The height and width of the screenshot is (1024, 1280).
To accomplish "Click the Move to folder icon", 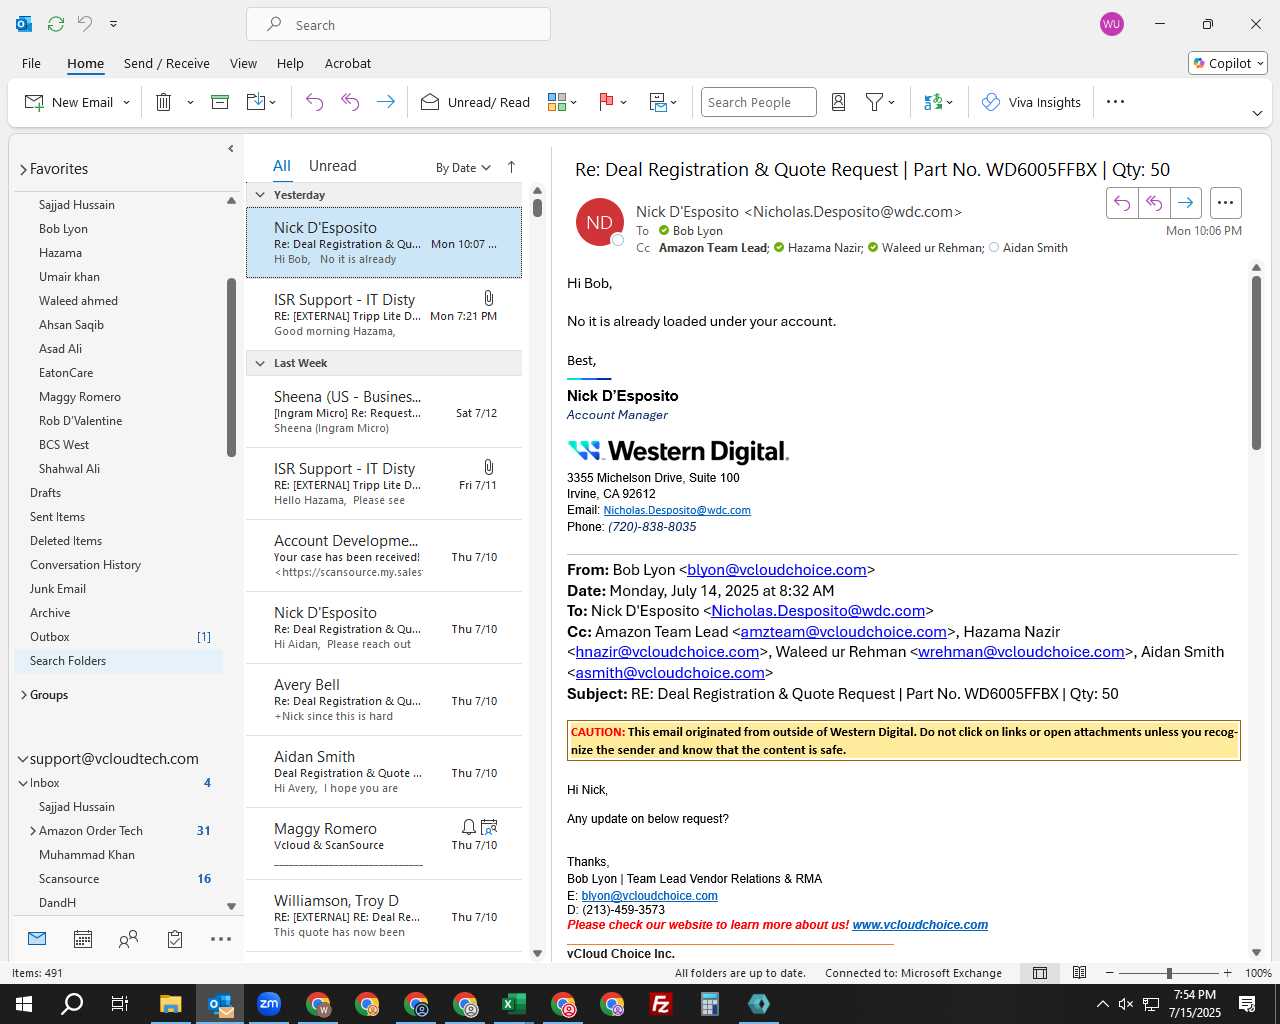I will 255,102.
